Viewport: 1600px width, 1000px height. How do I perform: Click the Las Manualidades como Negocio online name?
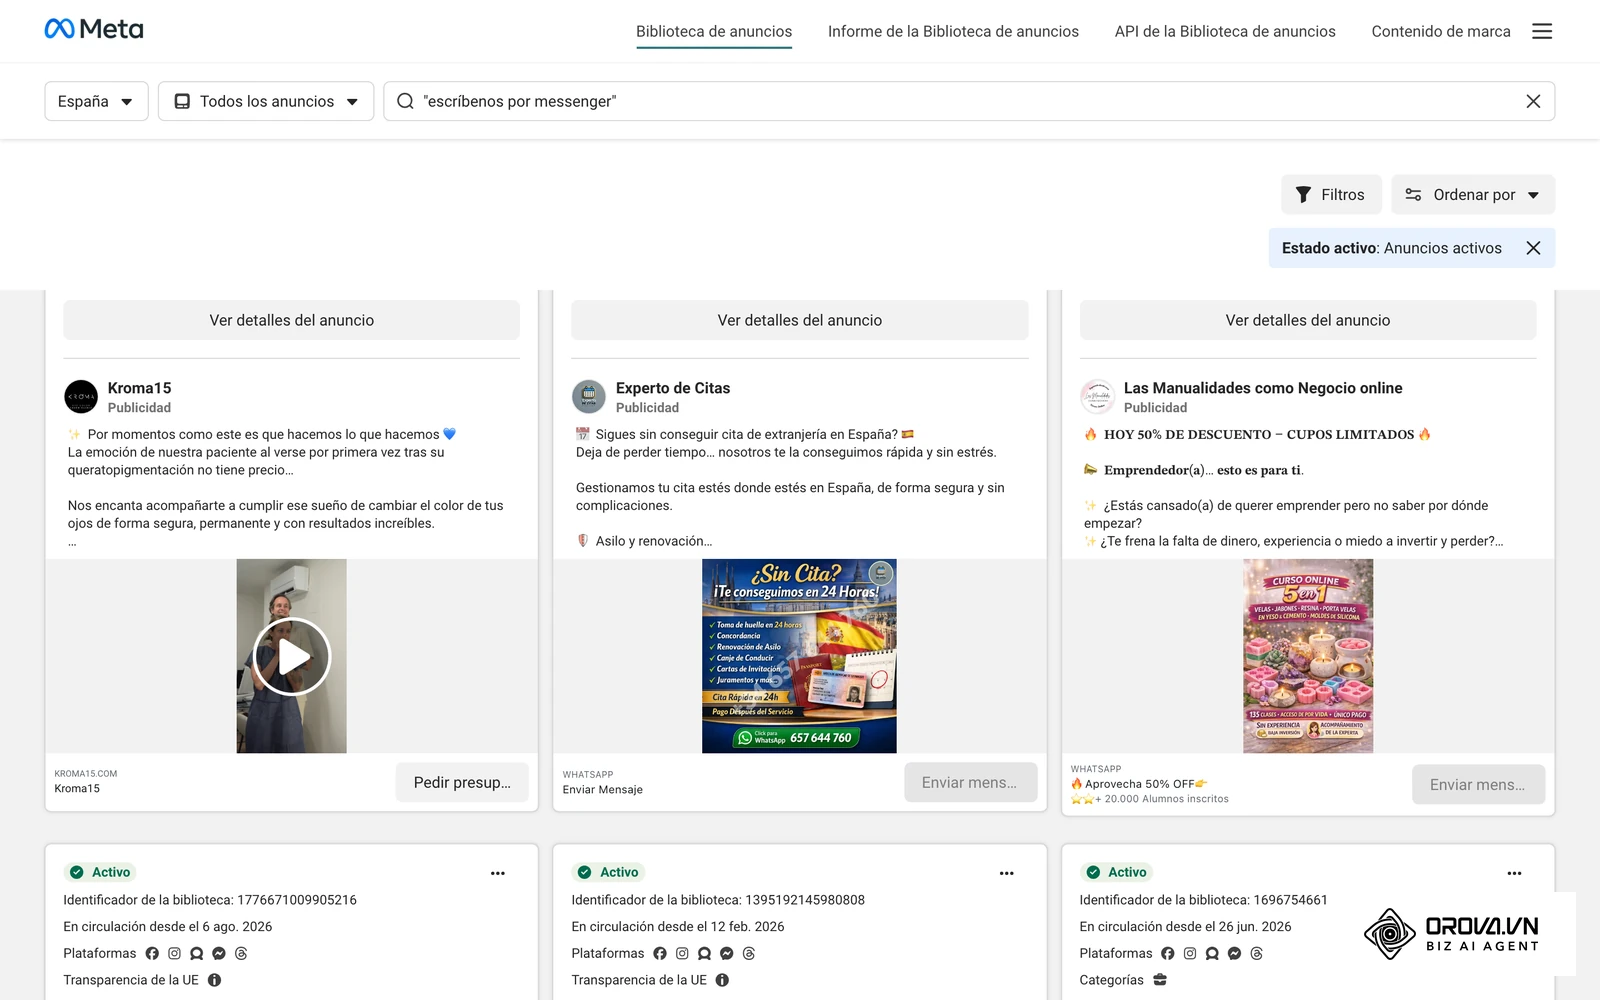click(x=1263, y=388)
